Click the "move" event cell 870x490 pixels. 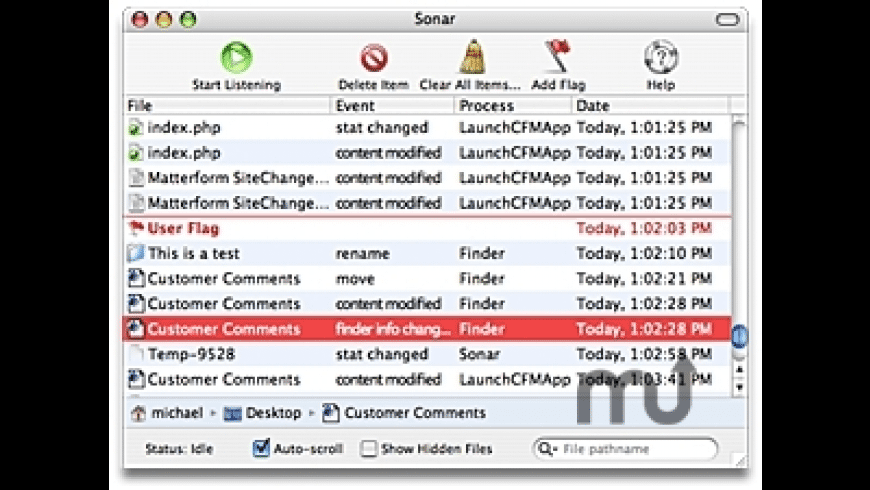pos(355,279)
